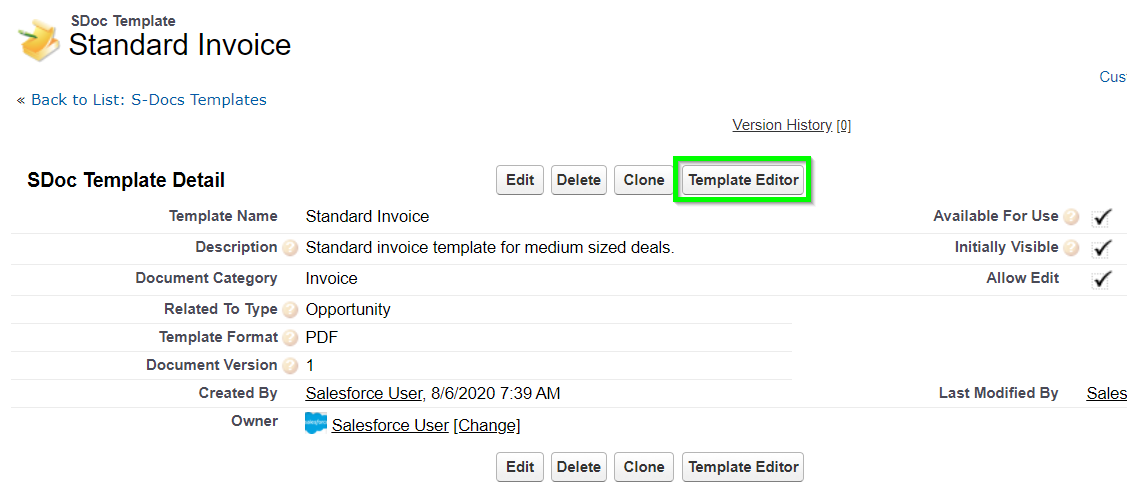Click the Initially Visible help icon
This screenshot has height=492, width=1127.
click(x=1071, y=249)
